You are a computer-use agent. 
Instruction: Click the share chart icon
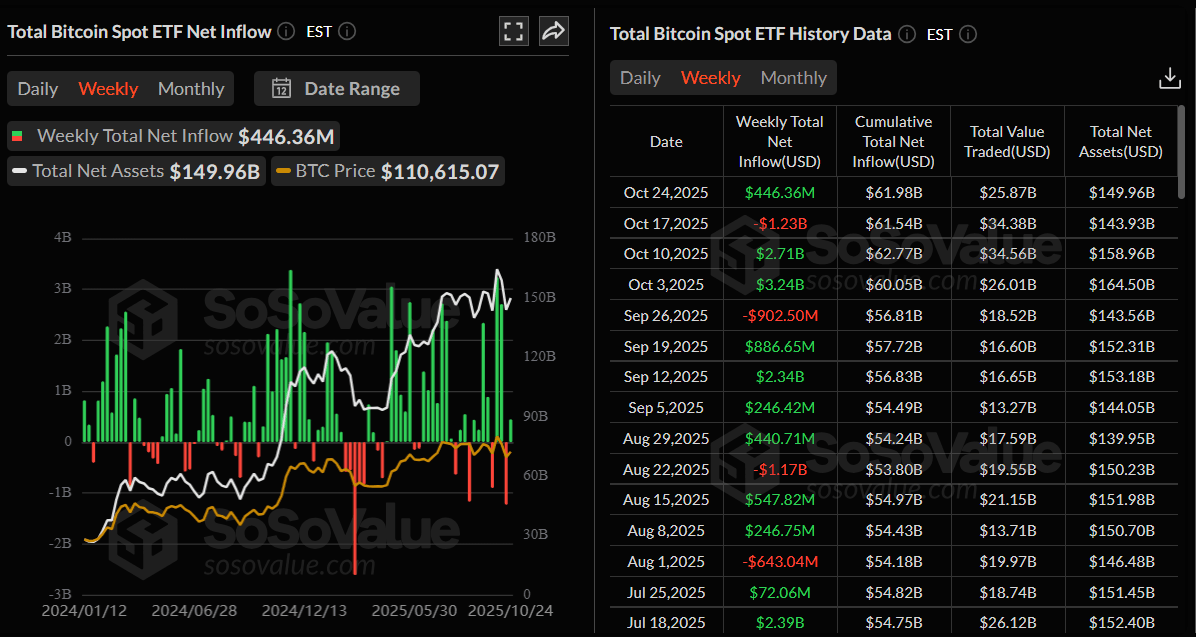(x=553, y=31)
